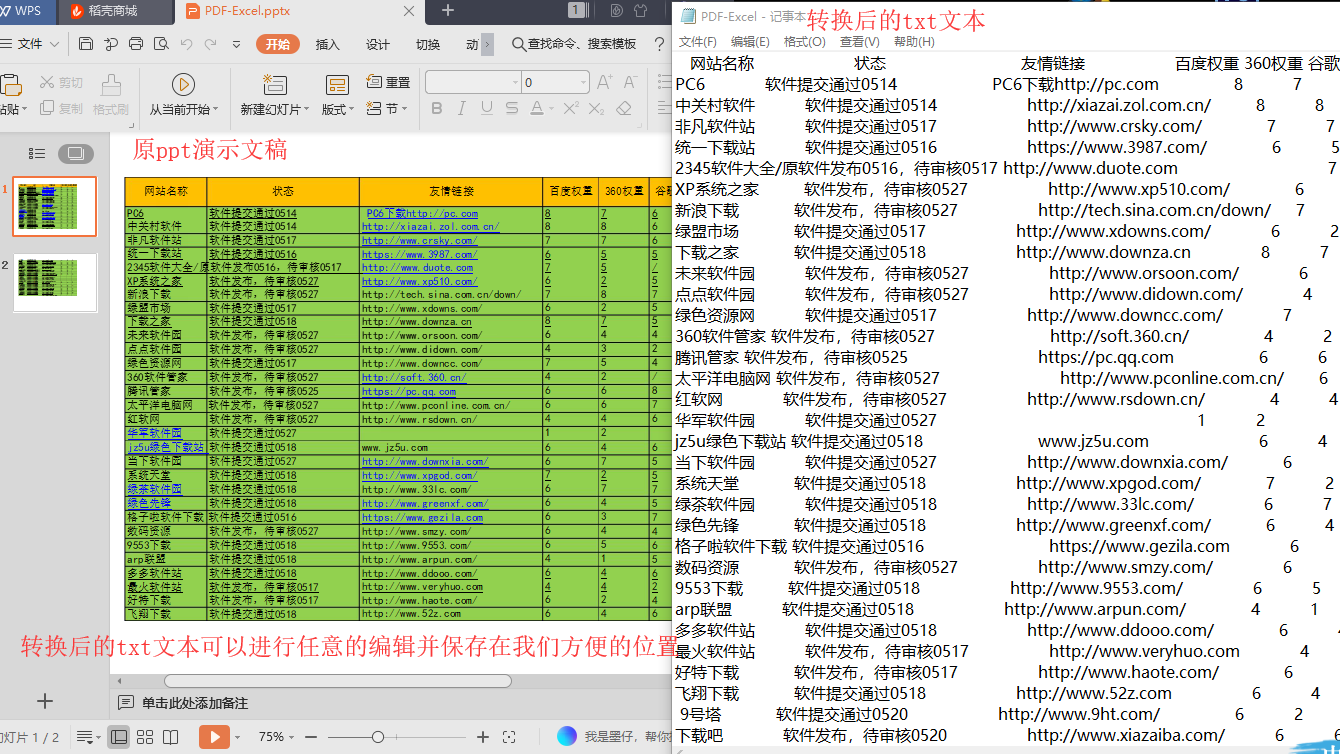Toggle Italic formatting
Screen dimensions: 1340x754
(x=461, y=108)
